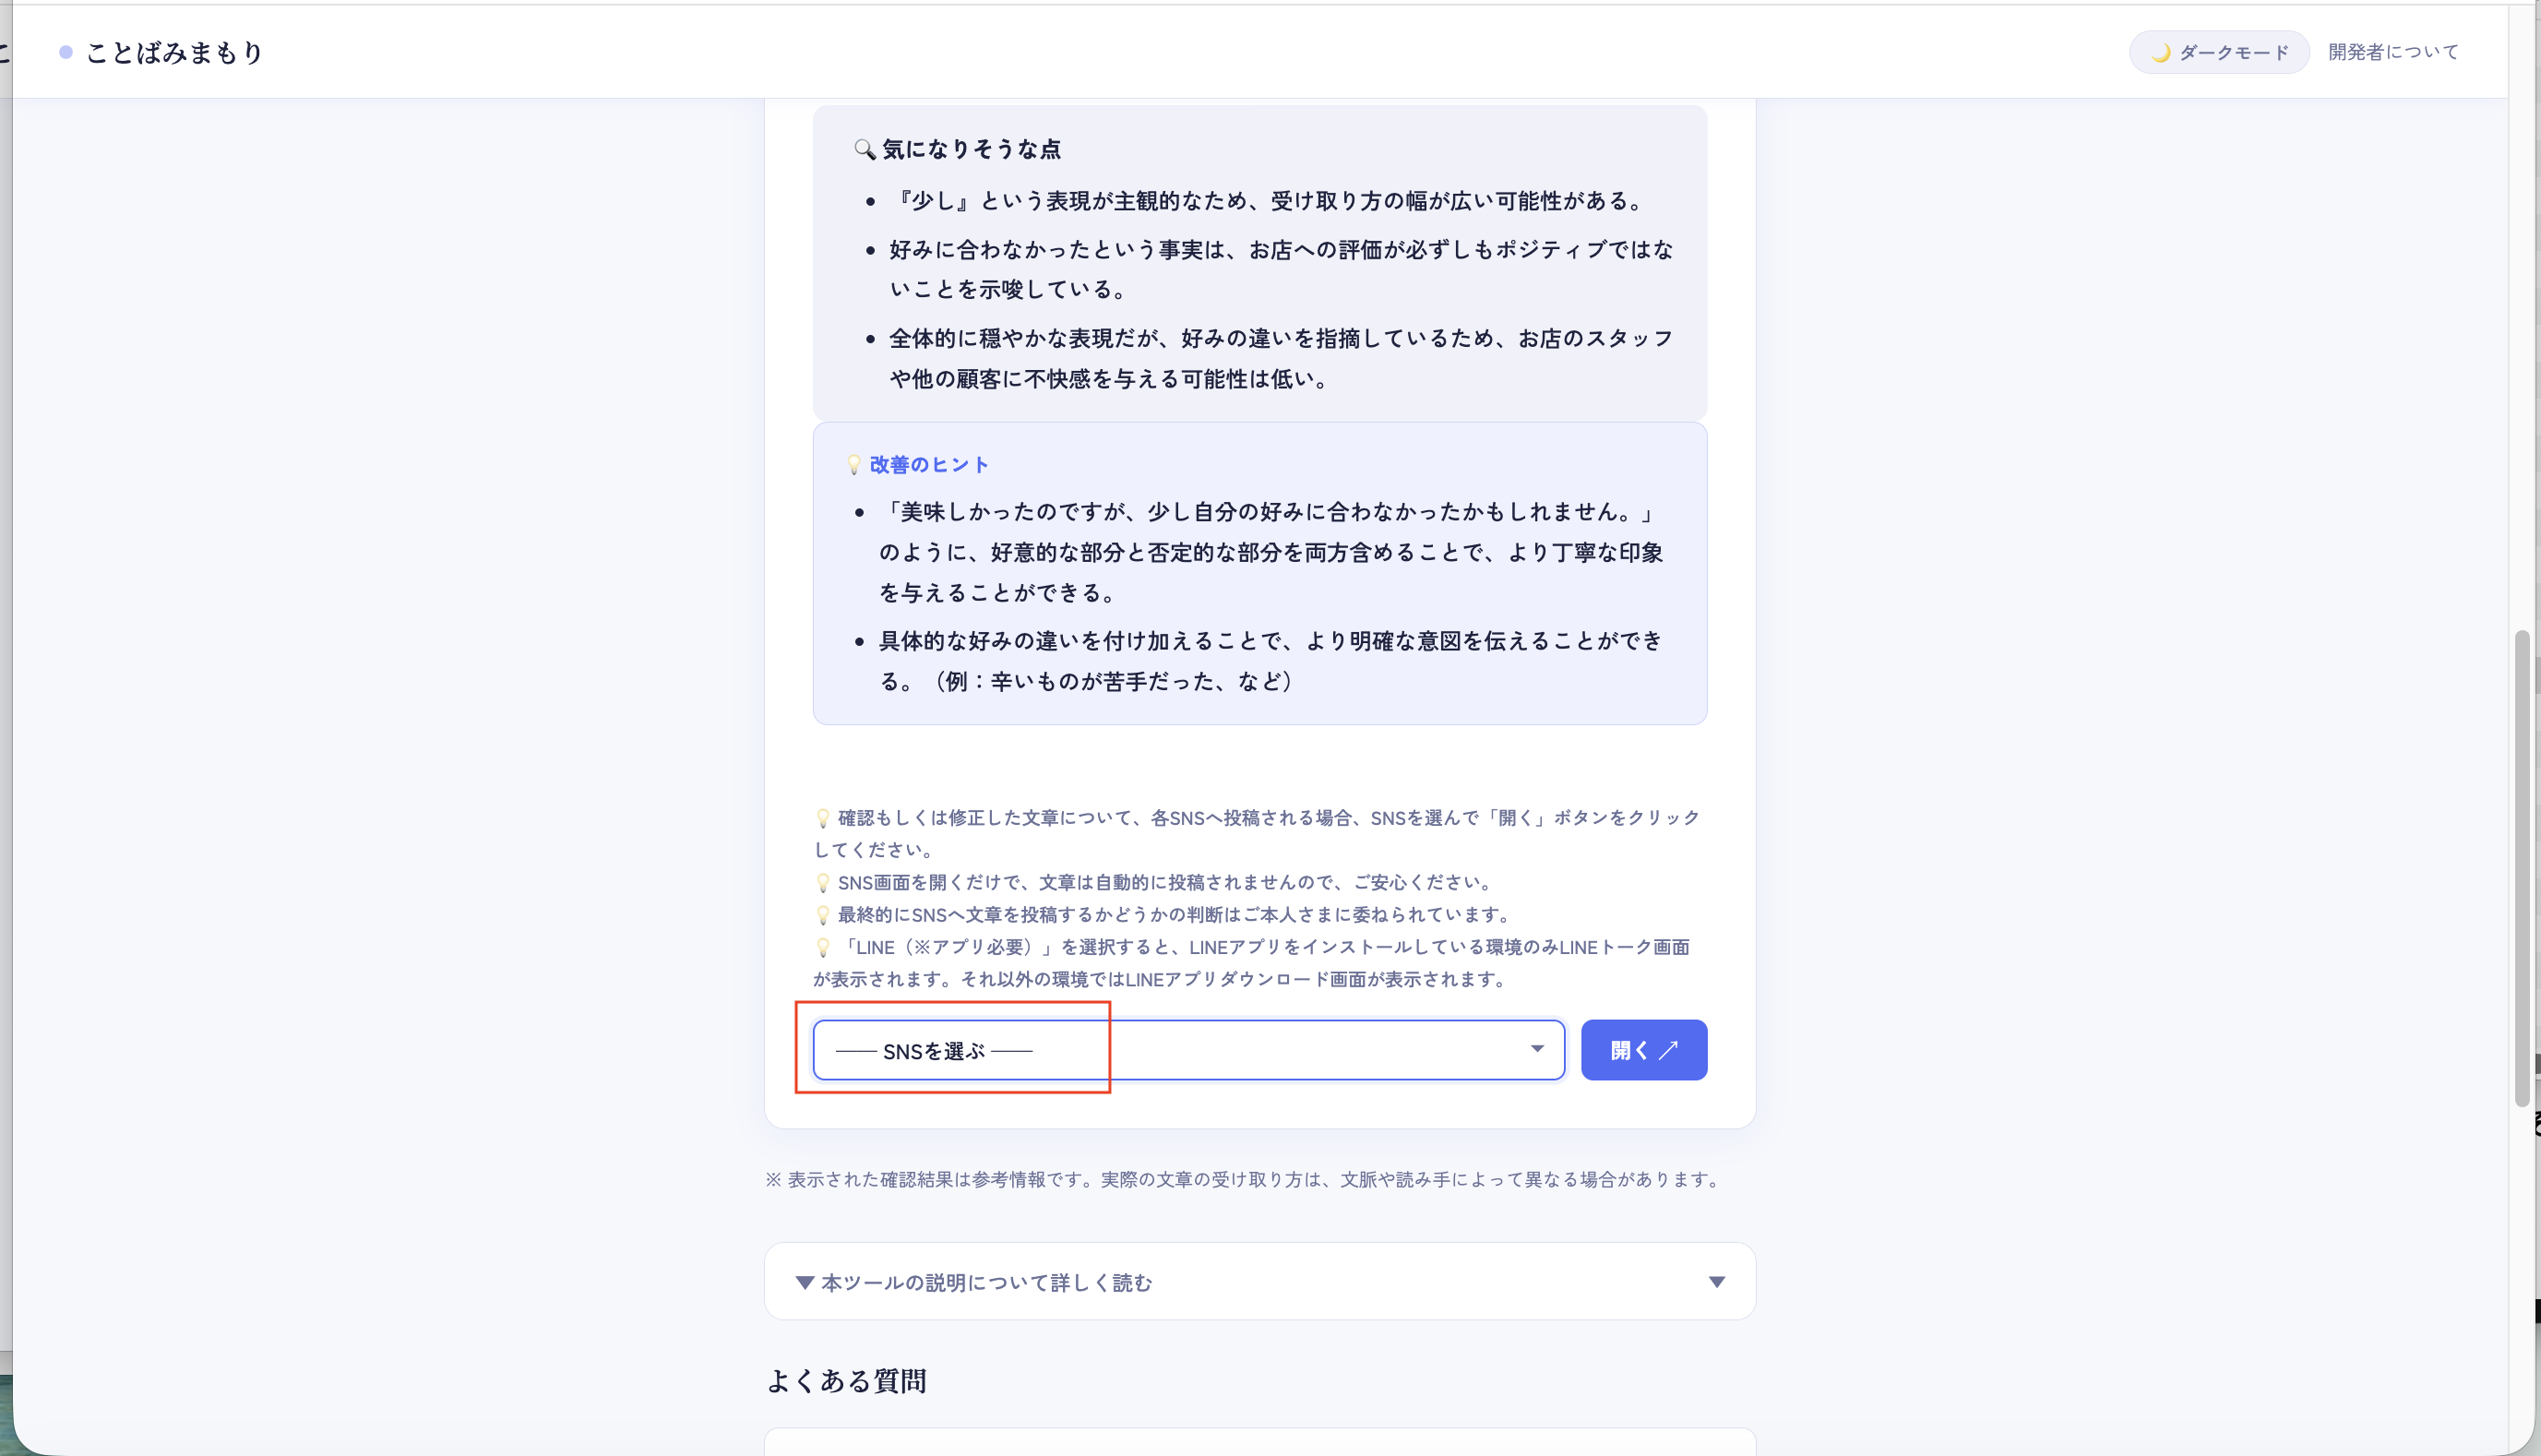This screenshot has width=2541, height=1456.
Task: Click the lightbulb icon beside 改善のヒント
Action: point(854,465)
